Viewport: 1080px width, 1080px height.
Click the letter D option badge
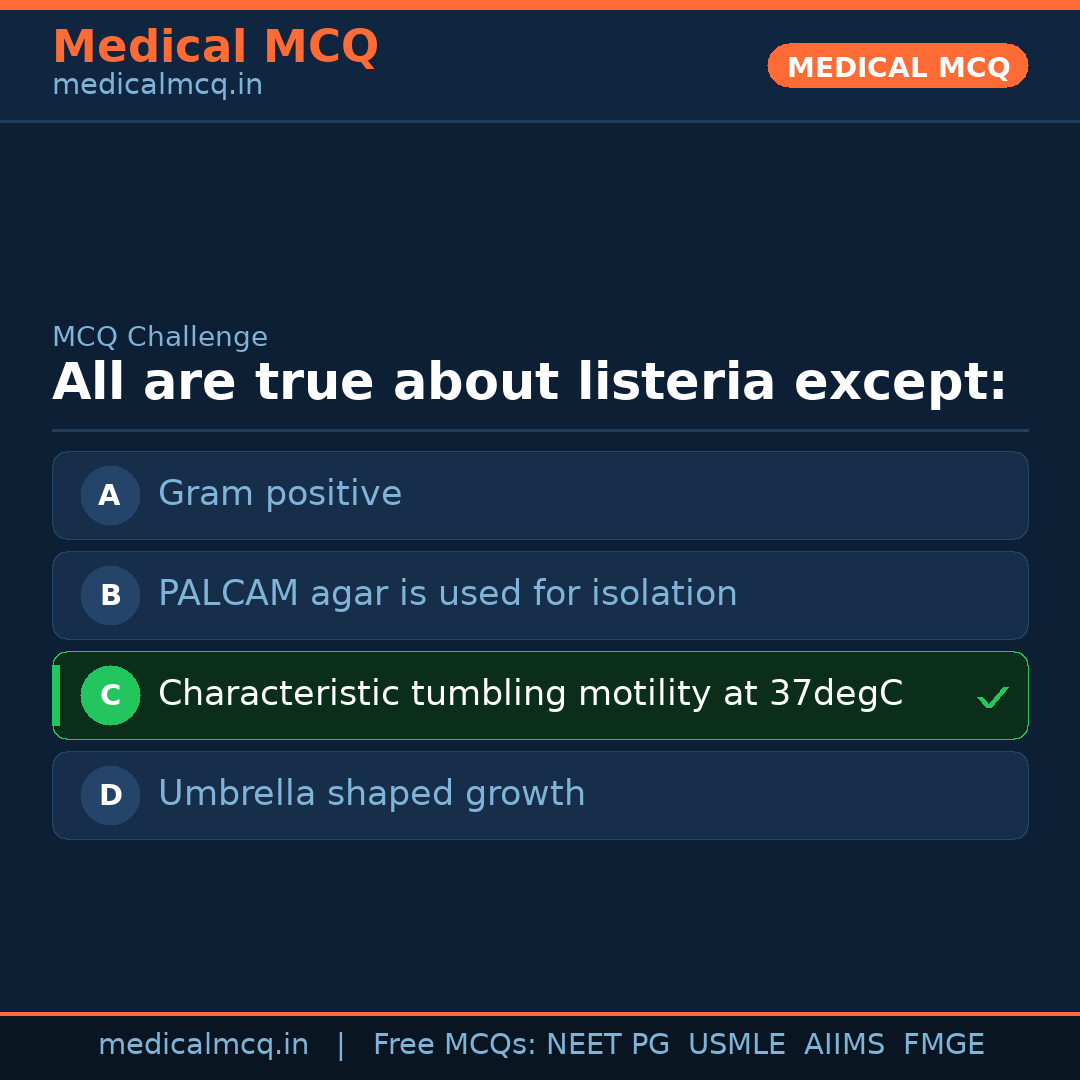(110, 795)
